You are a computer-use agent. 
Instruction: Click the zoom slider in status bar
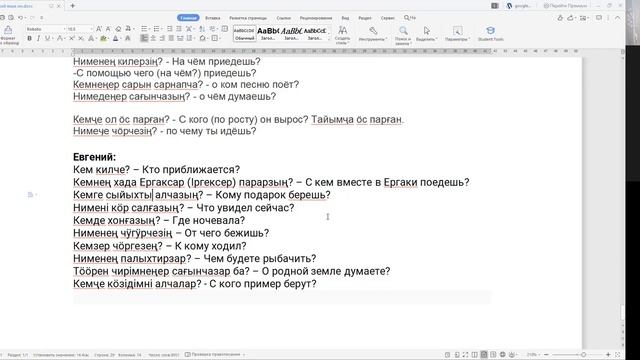tap(577, 355)
